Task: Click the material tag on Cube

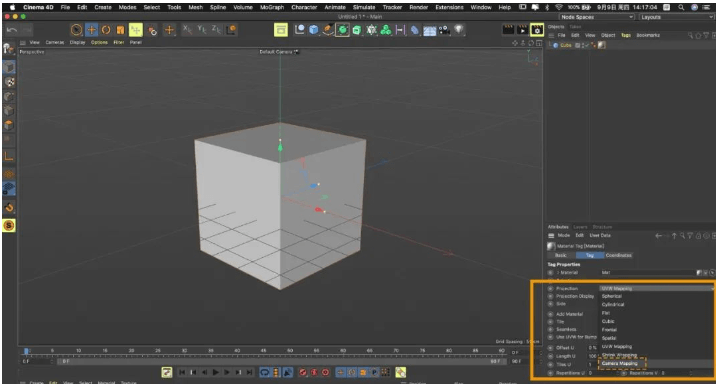Action: click(602, 45)
